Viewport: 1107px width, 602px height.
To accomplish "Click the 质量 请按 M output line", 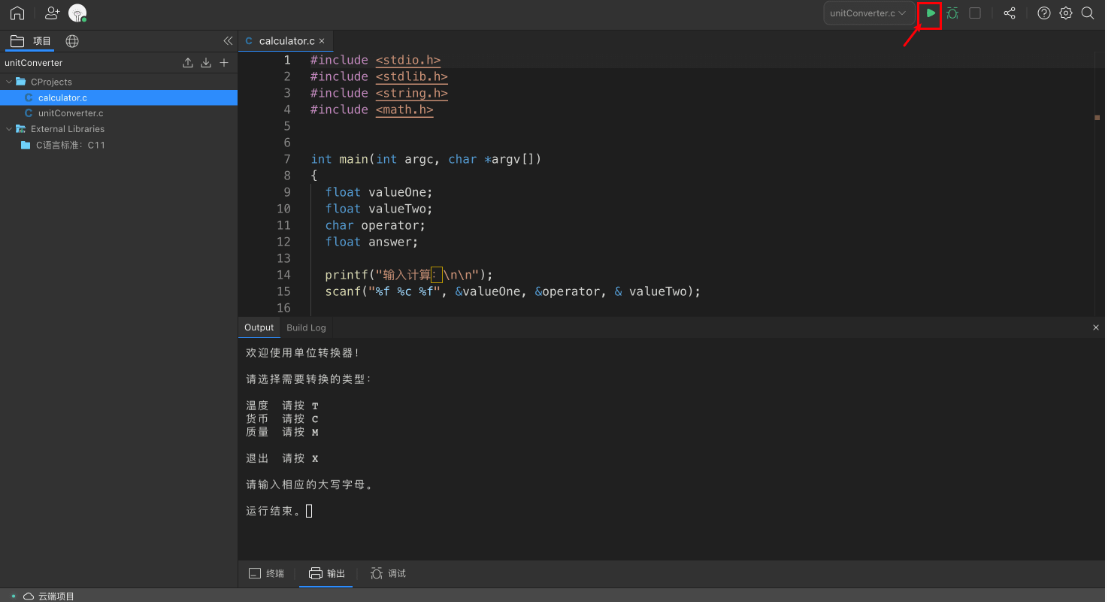I will pos(282,432).
